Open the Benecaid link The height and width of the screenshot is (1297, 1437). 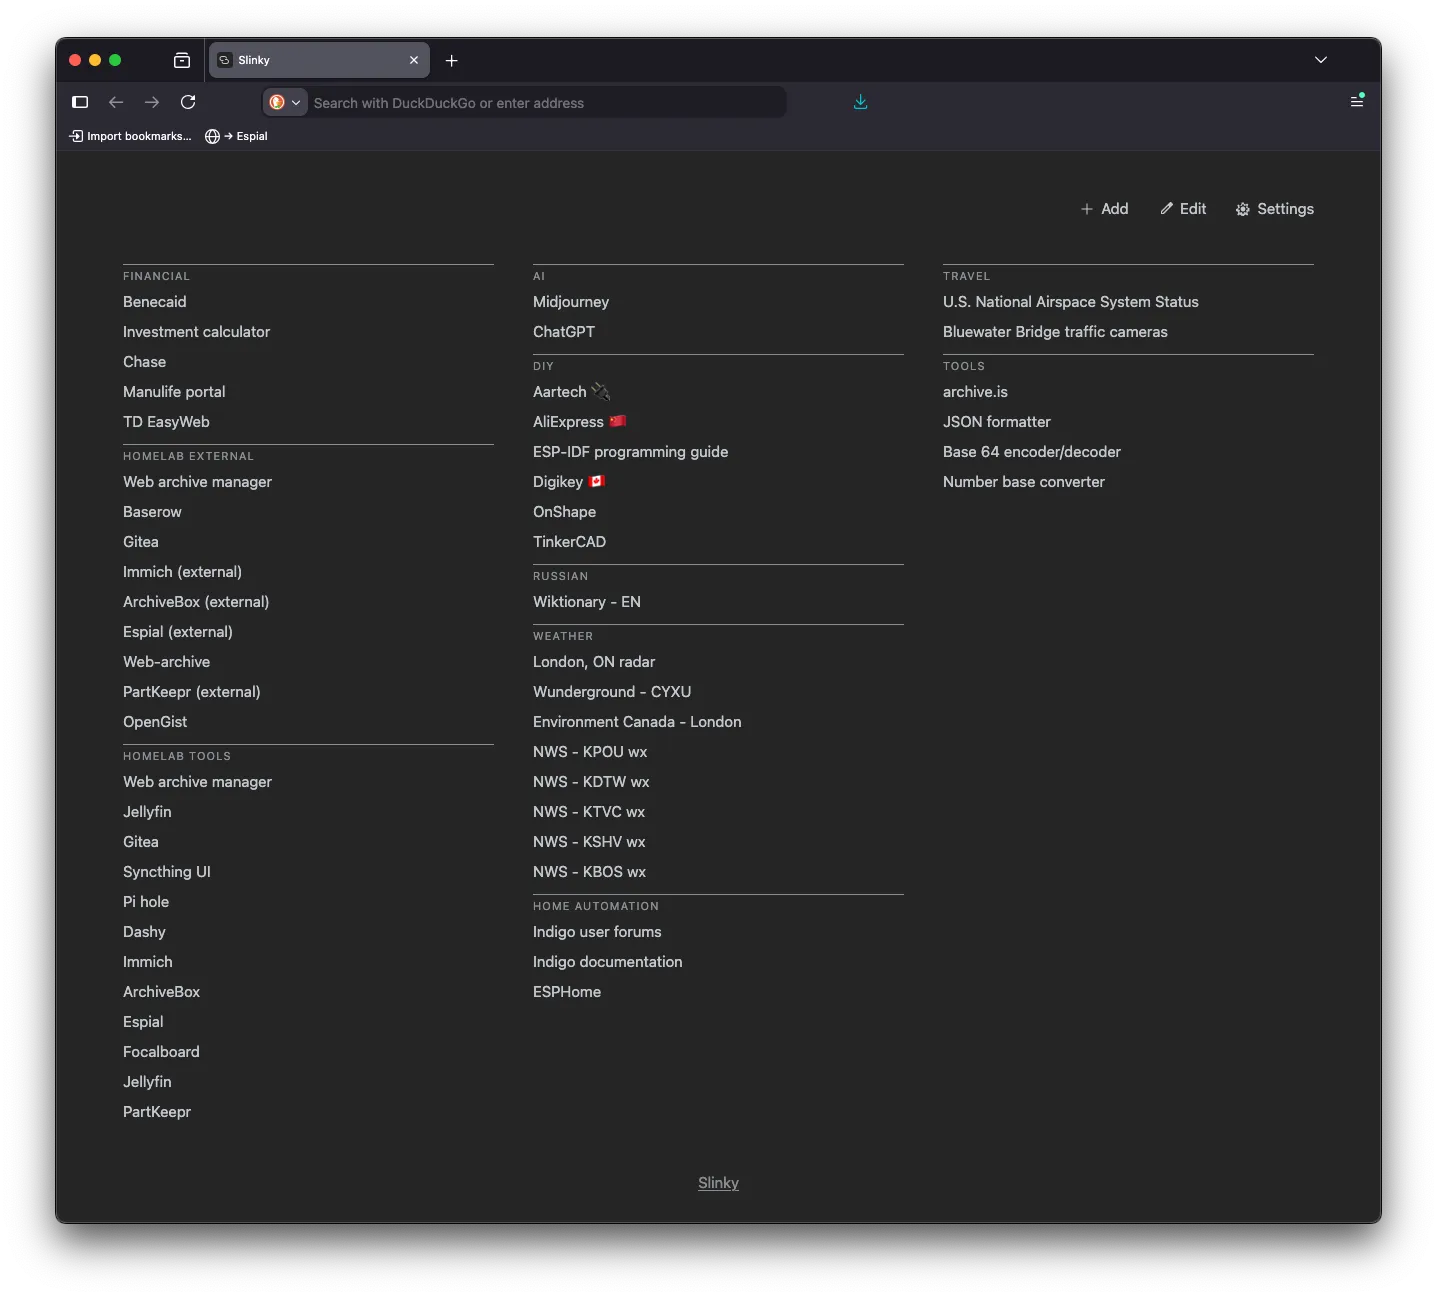pos(155,302)
